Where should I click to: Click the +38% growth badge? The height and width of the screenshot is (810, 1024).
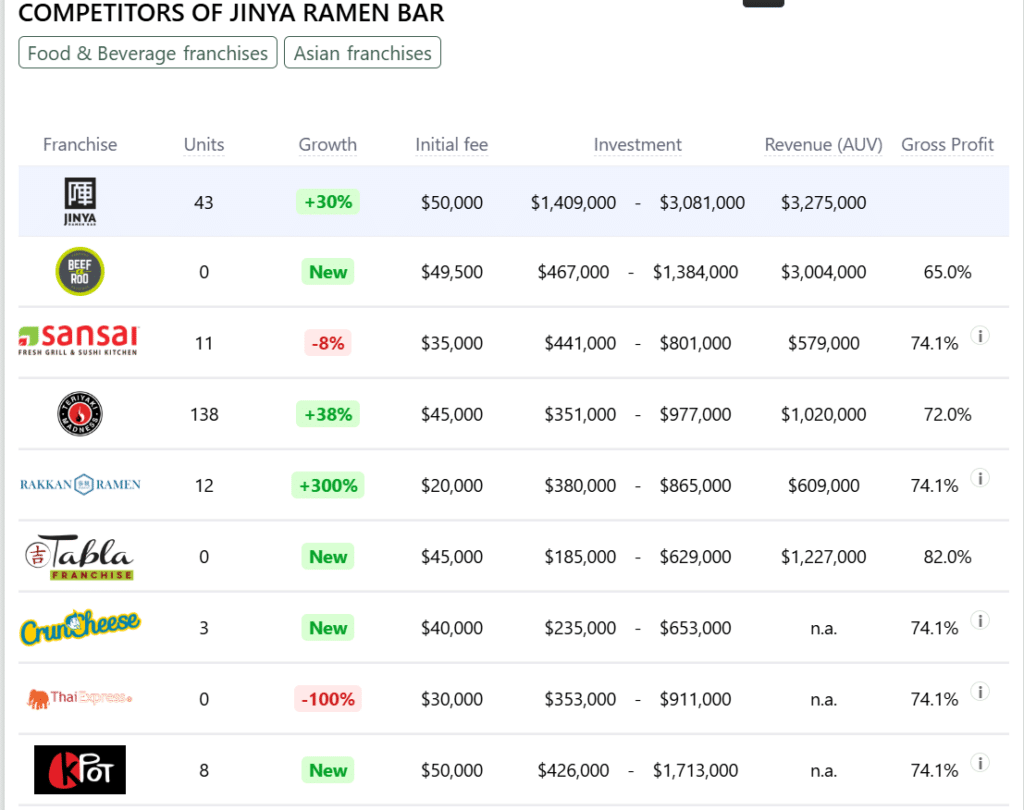[x=328, y=414]
